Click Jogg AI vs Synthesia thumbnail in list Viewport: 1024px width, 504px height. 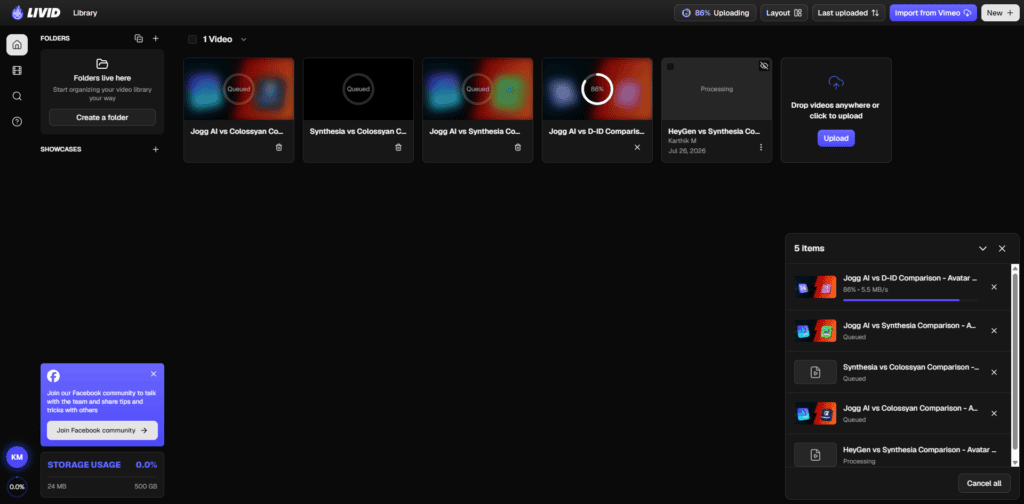pyautogui.click(x=815, y=331)
